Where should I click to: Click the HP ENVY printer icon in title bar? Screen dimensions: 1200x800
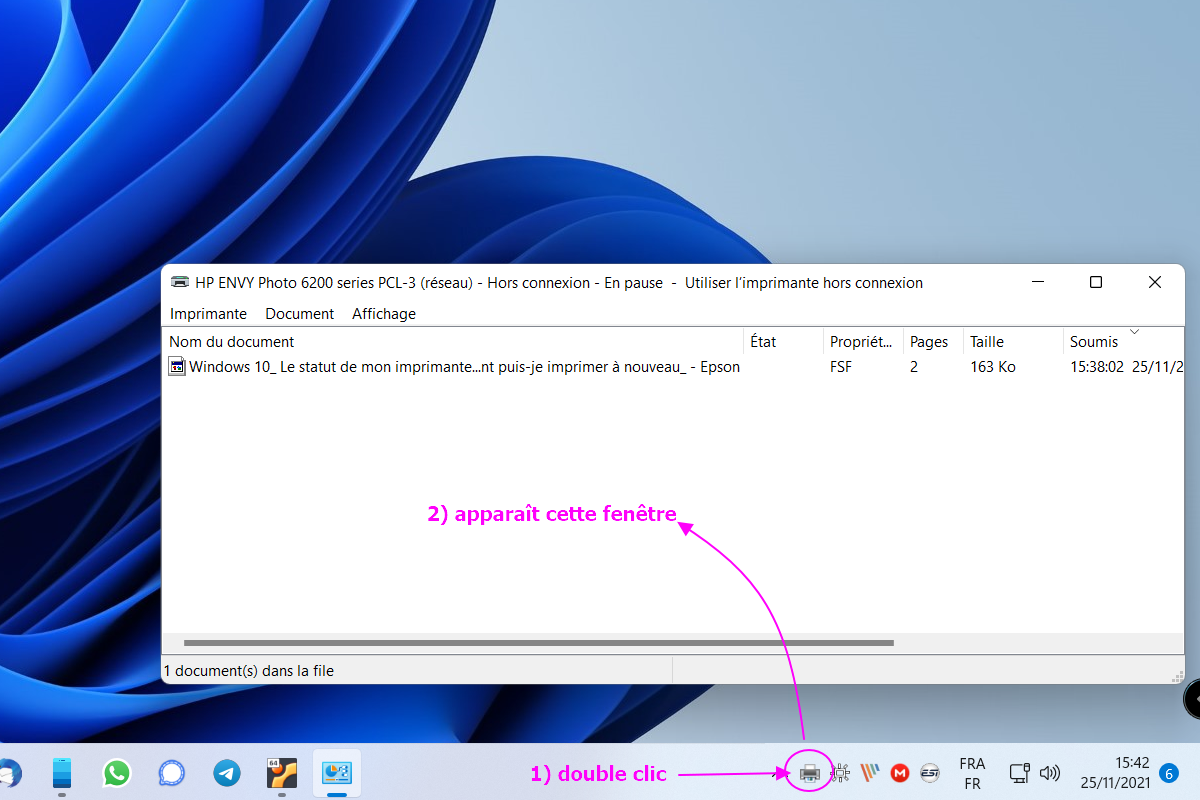click(179, 282)
